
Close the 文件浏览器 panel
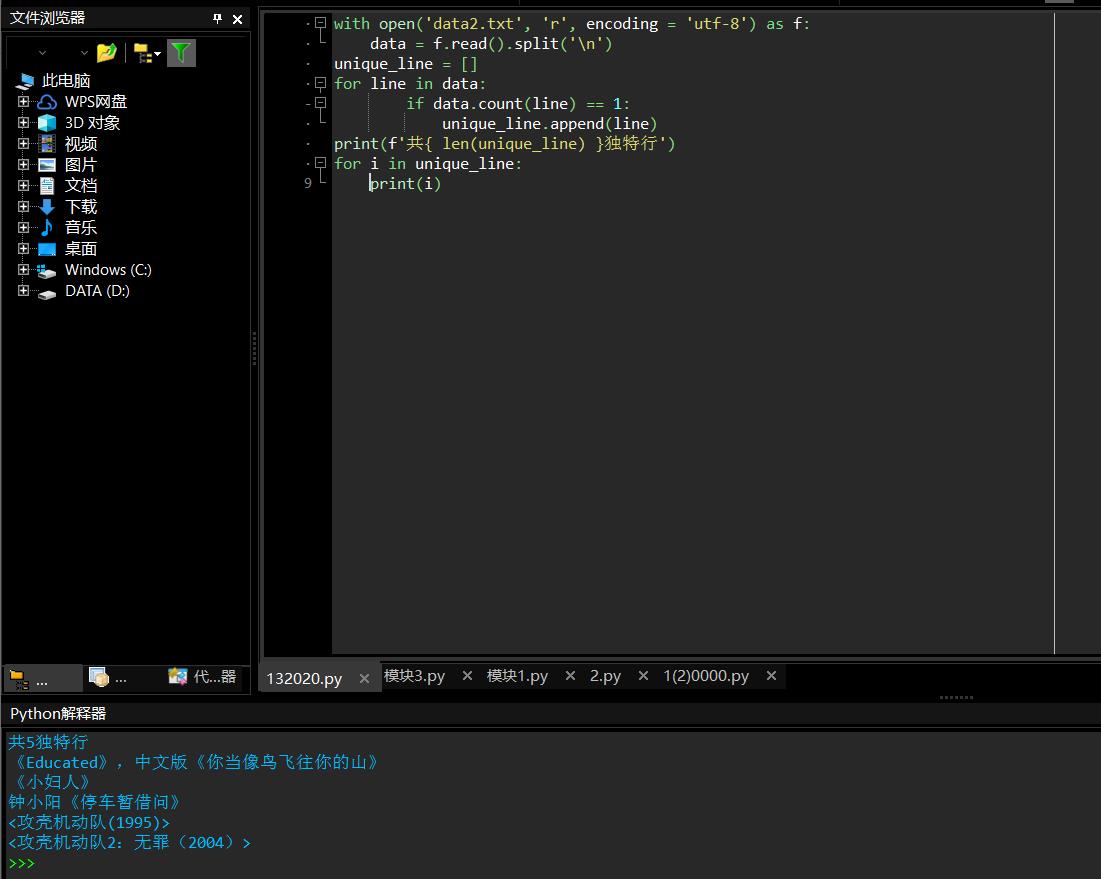click(237, 19)
